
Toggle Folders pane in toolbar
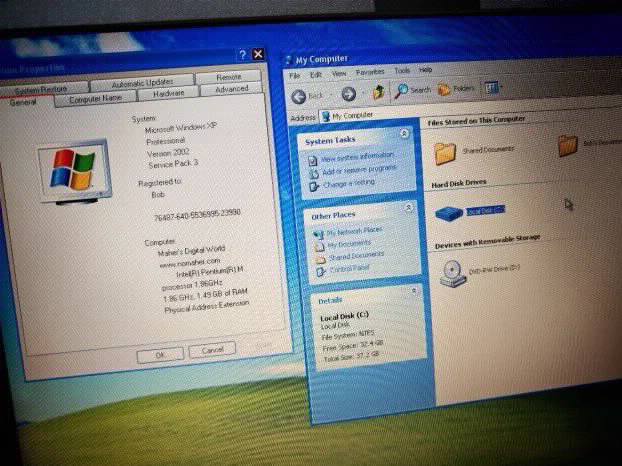pos(444,89)
